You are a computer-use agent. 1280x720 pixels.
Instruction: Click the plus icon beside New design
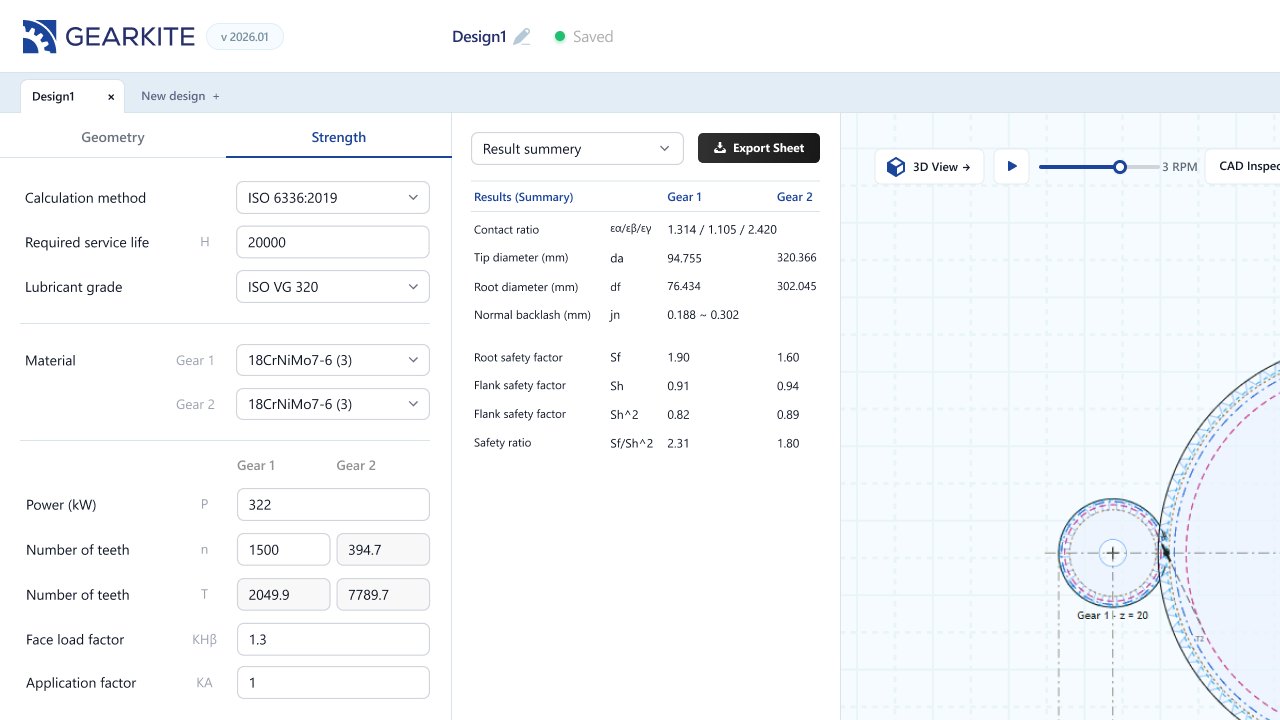[x=216, y=96]
